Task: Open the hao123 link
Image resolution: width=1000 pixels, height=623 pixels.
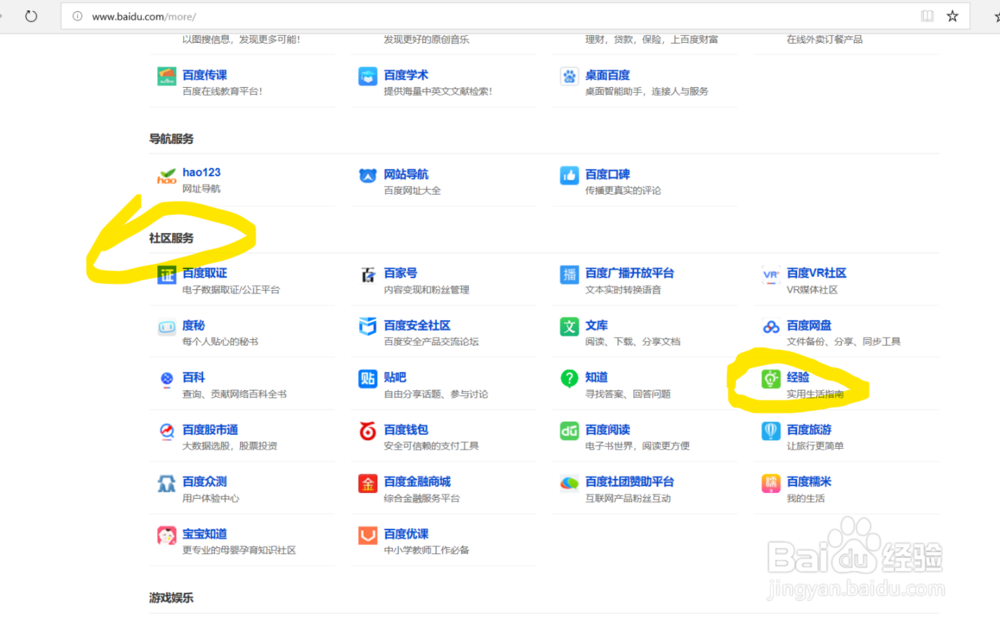Action: tap(202, 172)
